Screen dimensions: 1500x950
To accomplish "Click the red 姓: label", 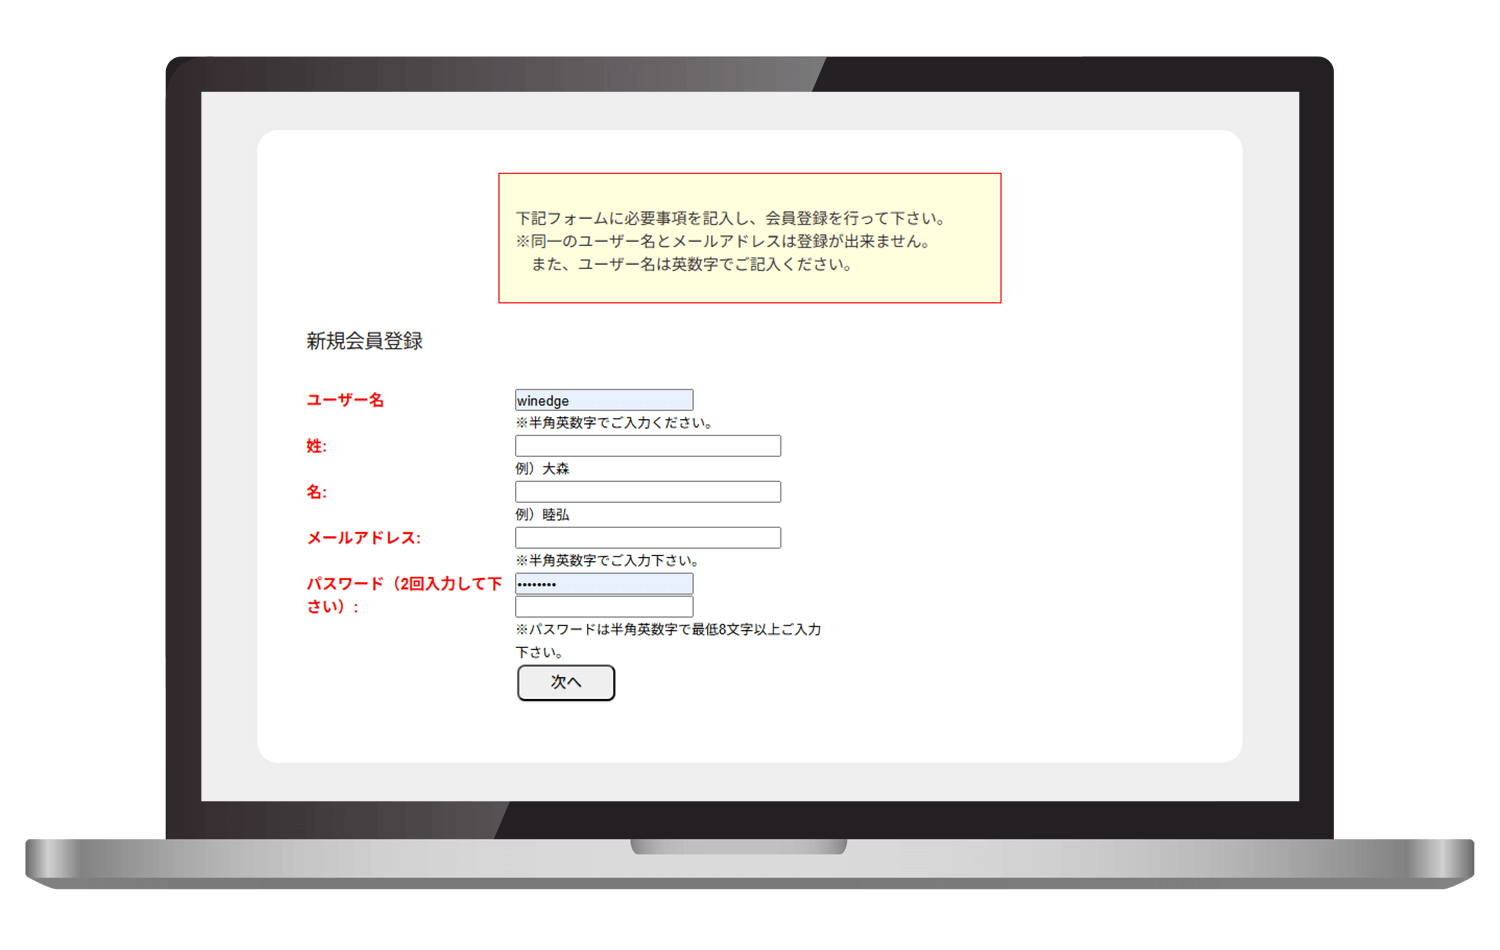I will (x=316, y=446).
